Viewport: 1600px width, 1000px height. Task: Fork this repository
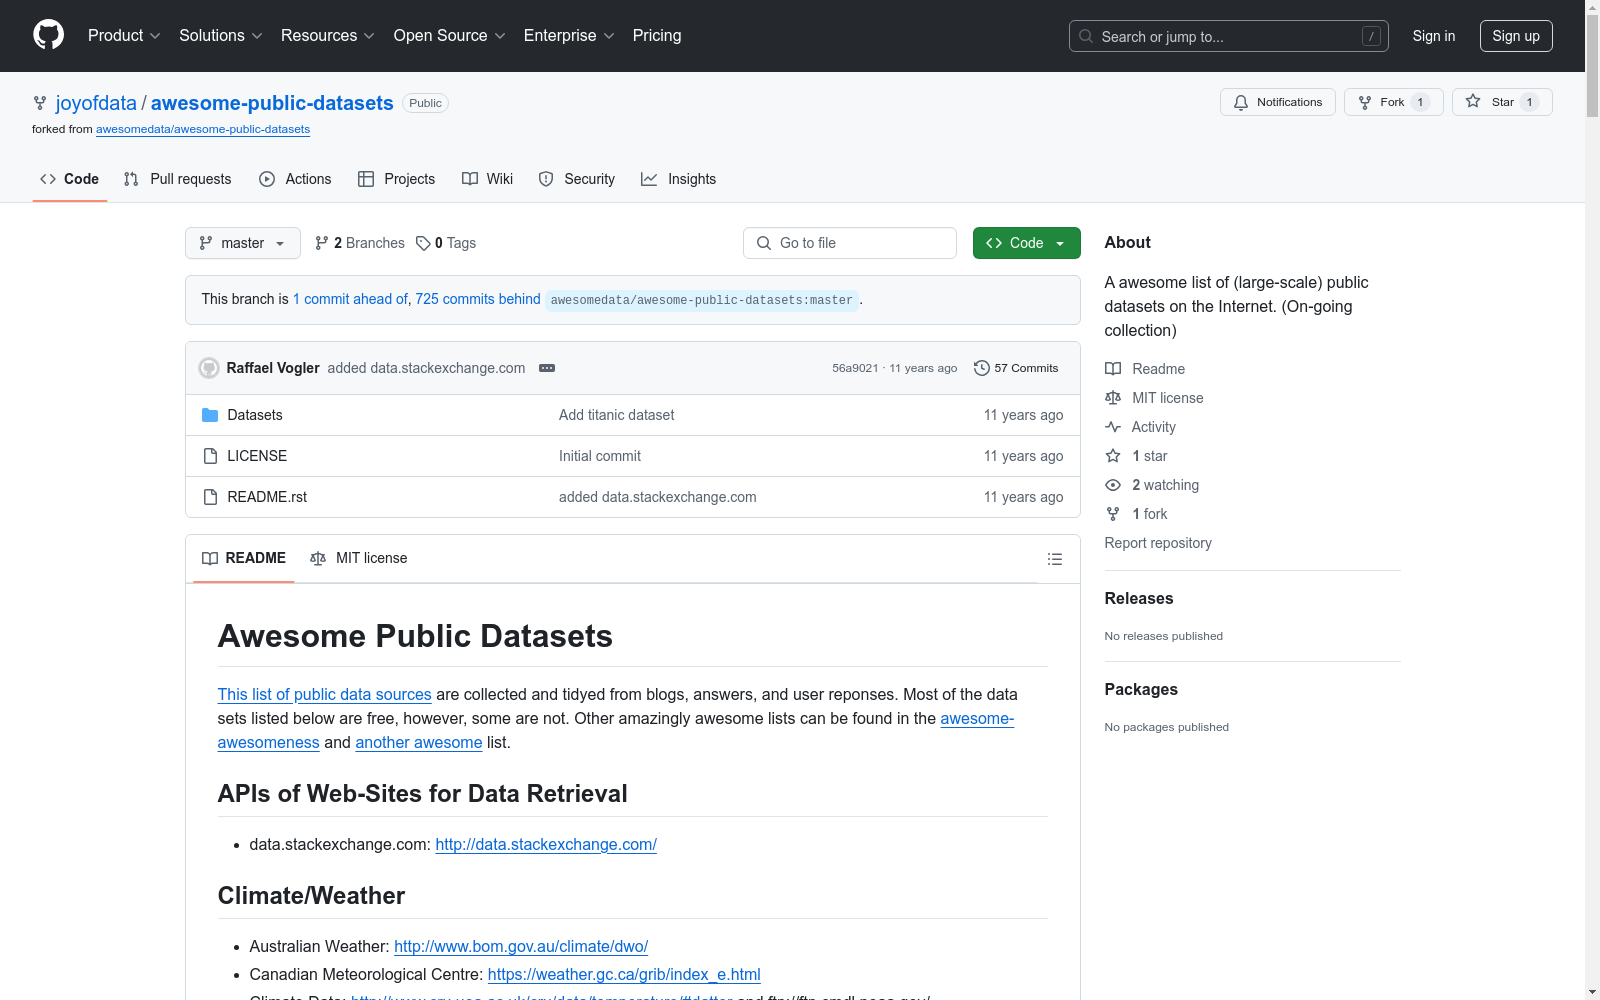pyautogui.click(x=1394, y=102)
